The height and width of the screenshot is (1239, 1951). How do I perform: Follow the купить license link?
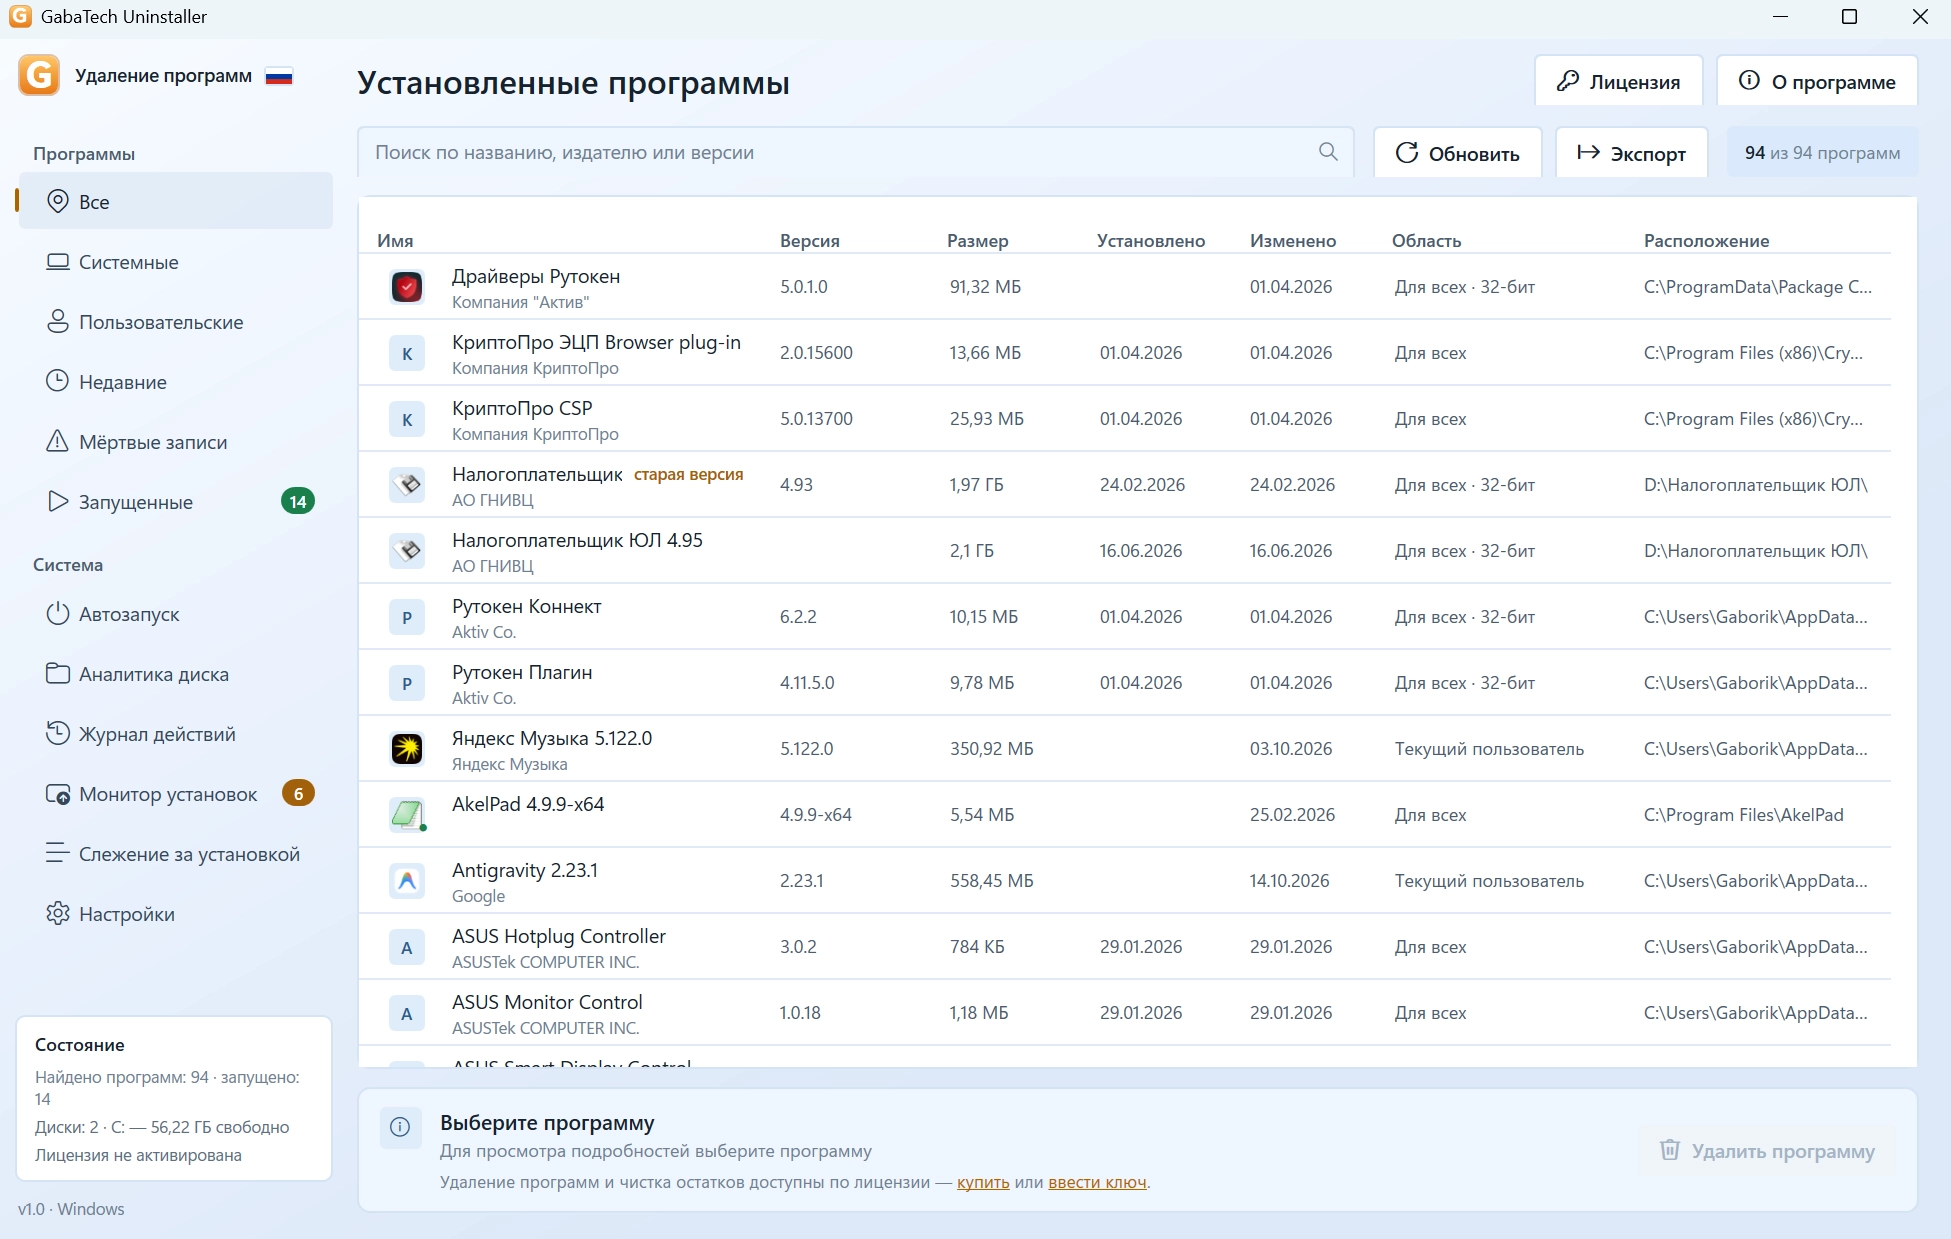[983, 1182]
